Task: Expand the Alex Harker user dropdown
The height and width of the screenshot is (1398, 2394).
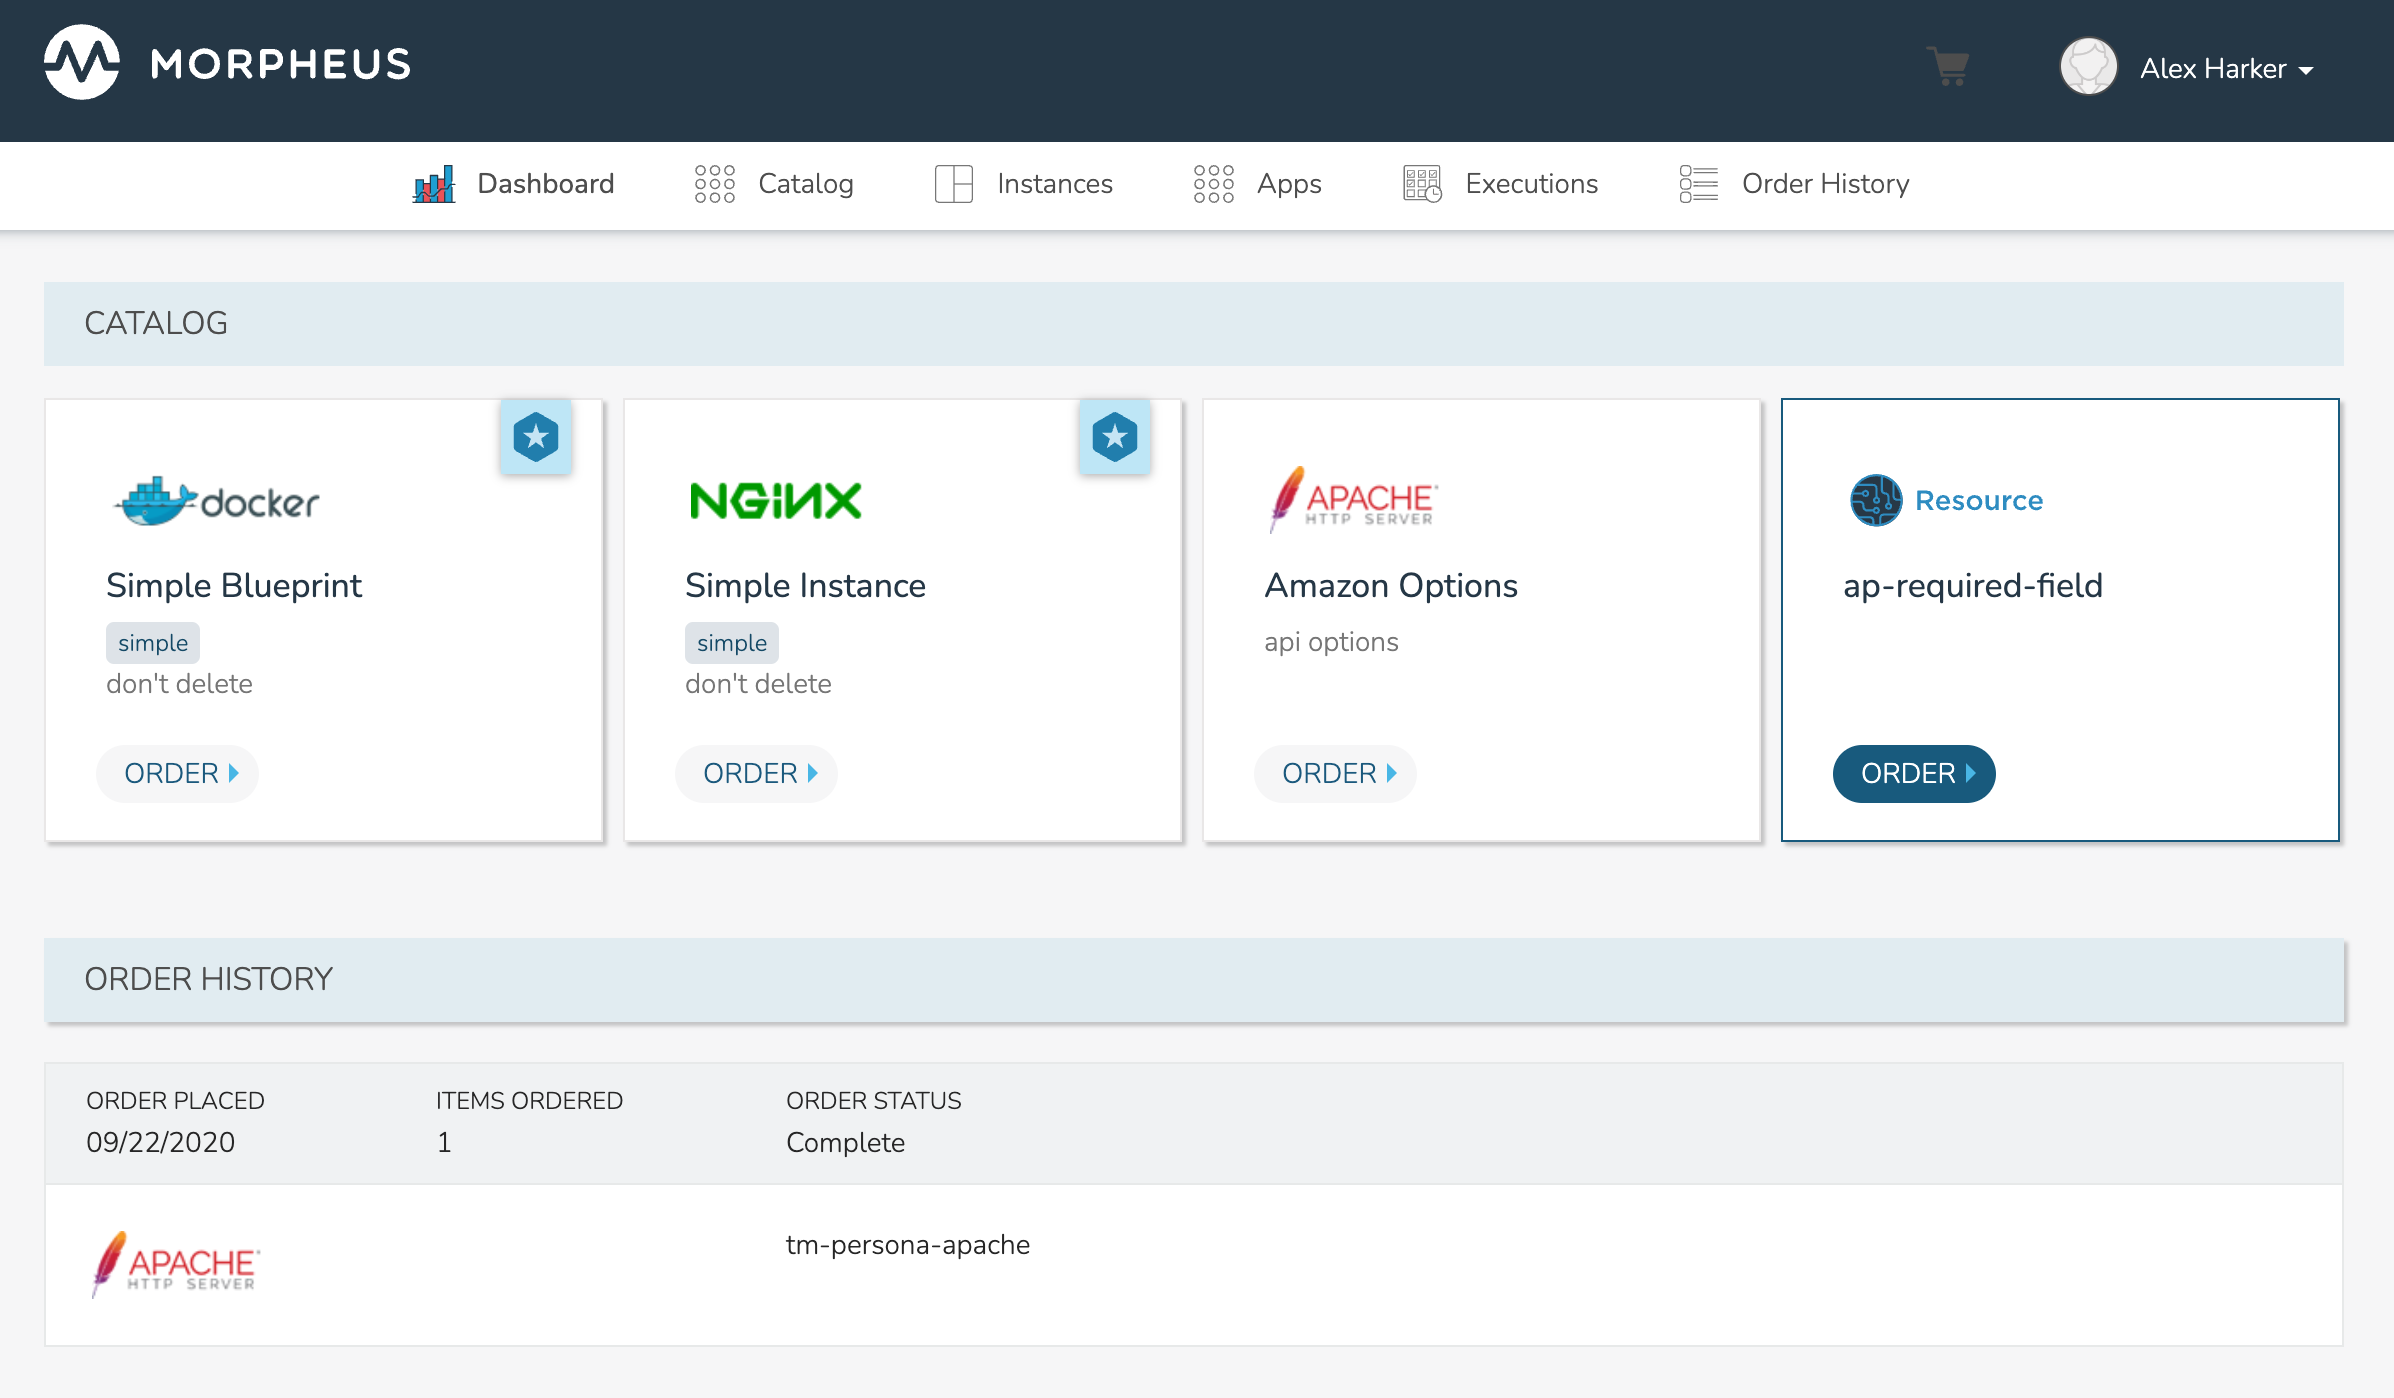Action: (x=2226, y=69)
